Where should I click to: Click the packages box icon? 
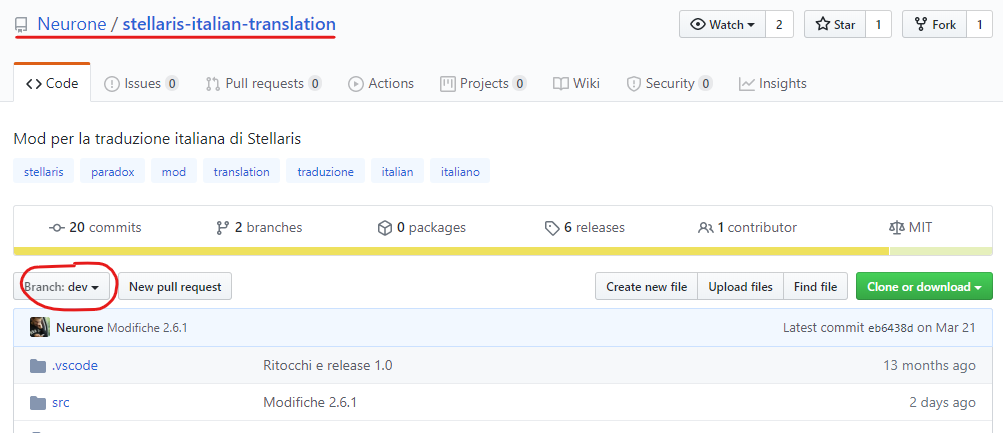(384, 228)
